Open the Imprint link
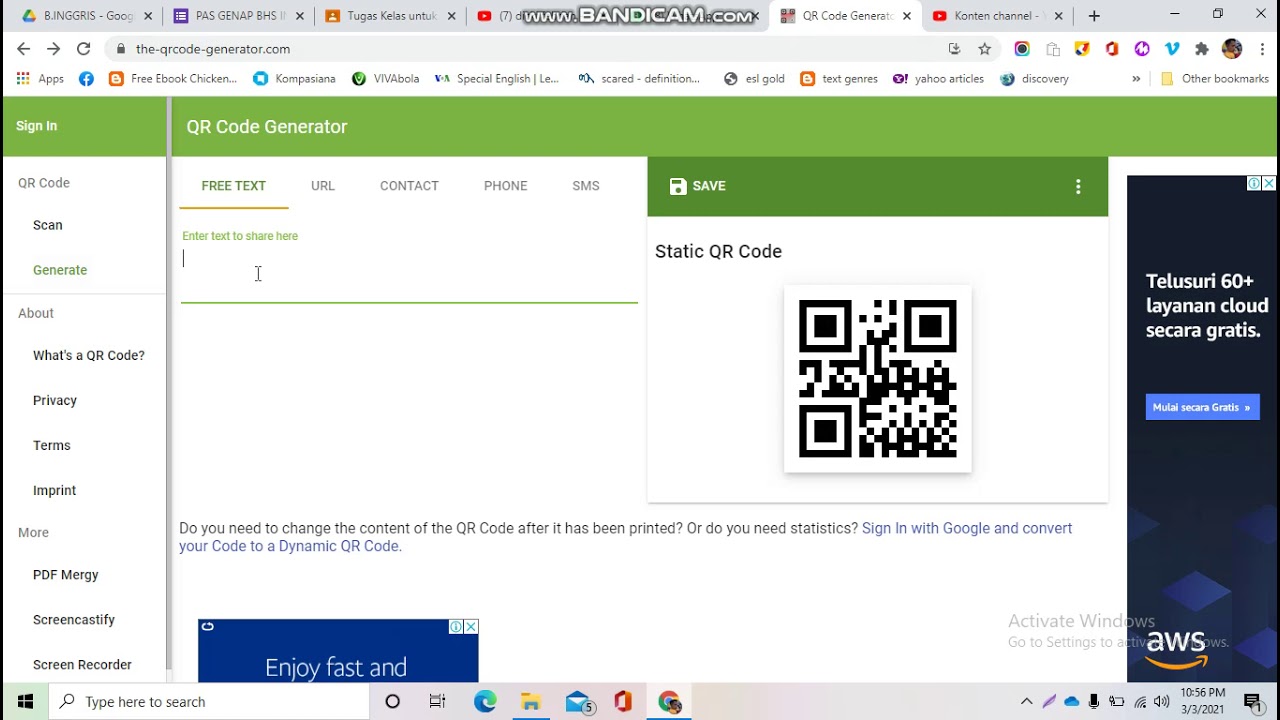1280x720 pixels. tap(55, 490)
